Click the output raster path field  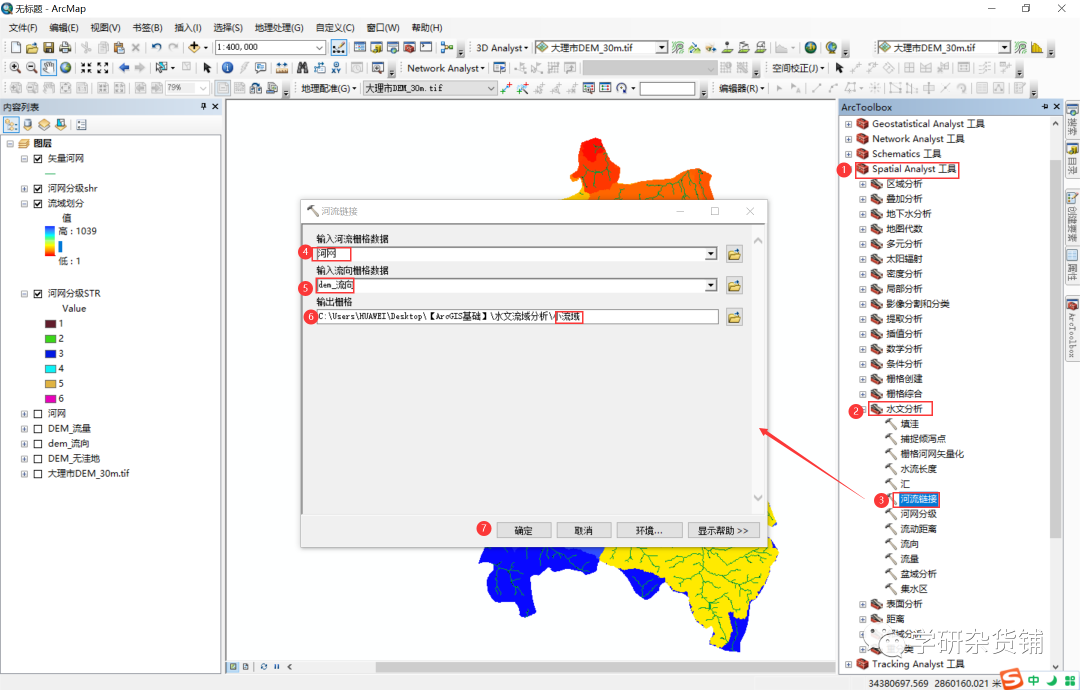click(x=517, y=317)
